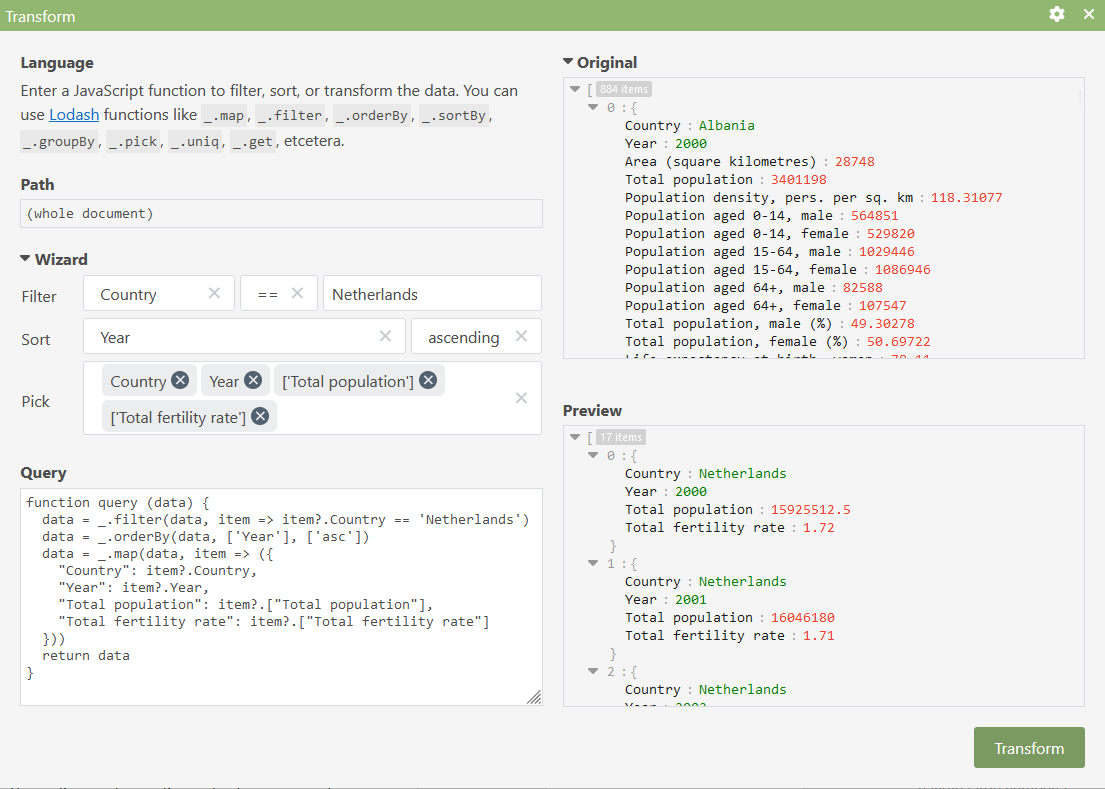Viewport: 1105px width, 789px height.
Task: Collapse item 2 in Preview tree
Action: pos(593,671)
